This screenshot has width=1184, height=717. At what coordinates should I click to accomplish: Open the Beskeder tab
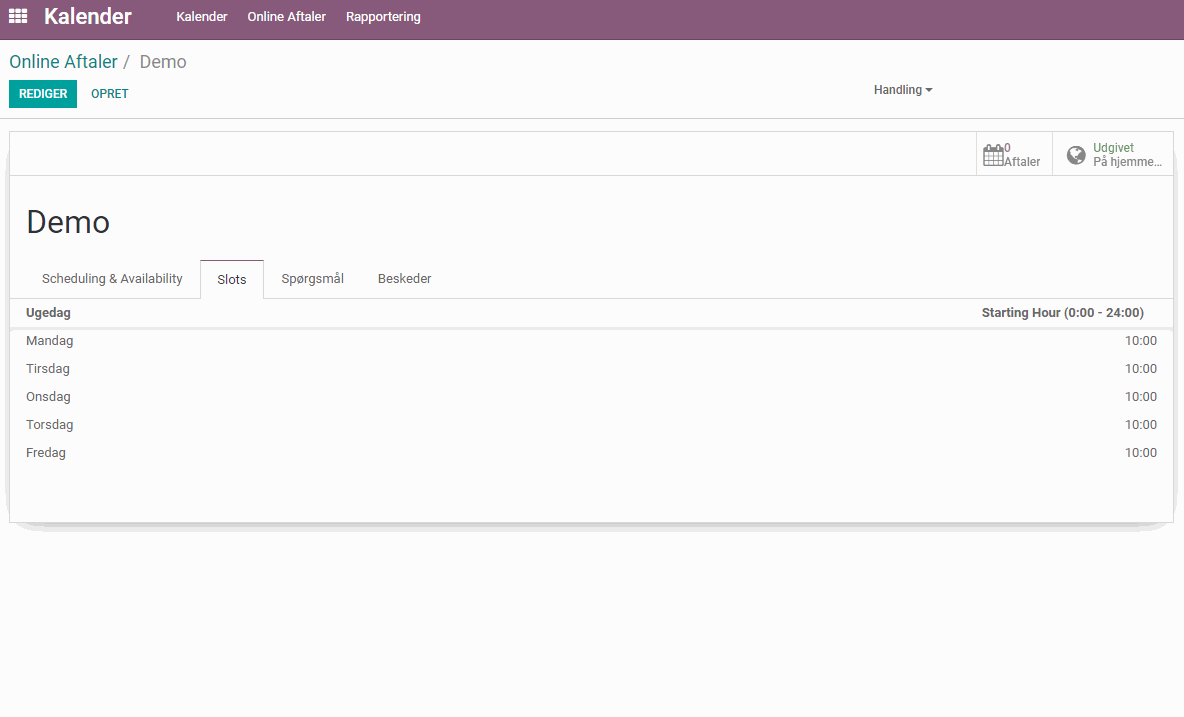[405, 278]
